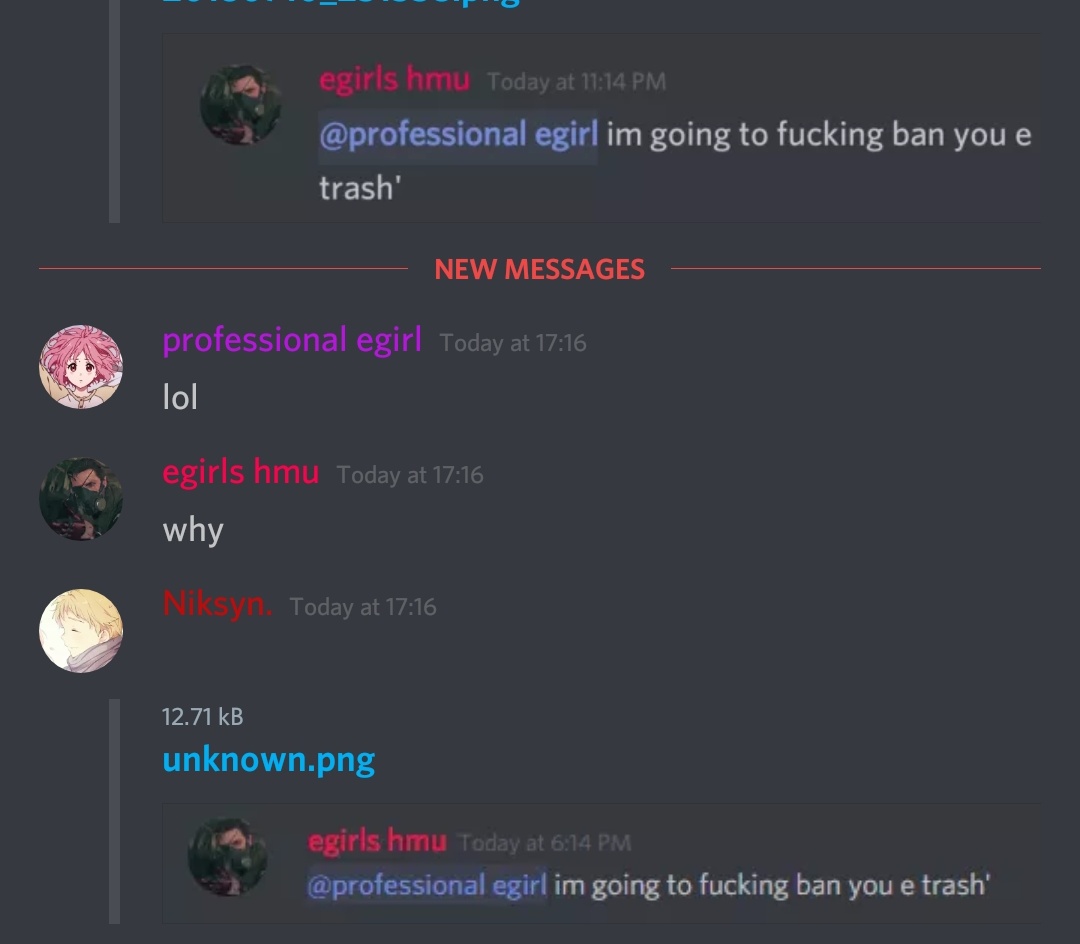This screenshot has width=1080, height=944.
Task: Open professional egirl's pink-haired avatar
Action: pos(81,367)
